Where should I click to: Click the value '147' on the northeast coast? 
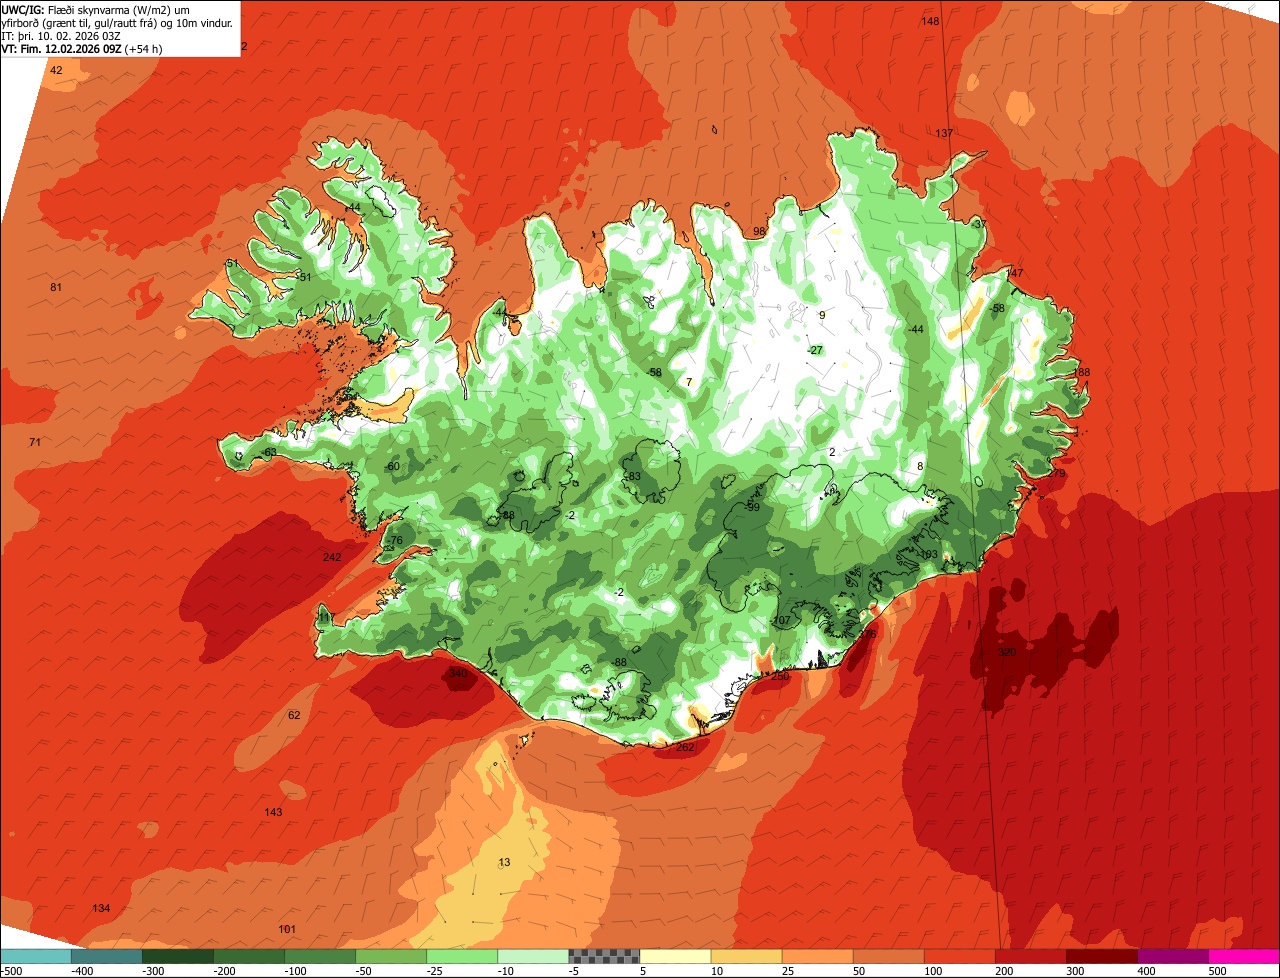coord(1015,273)
